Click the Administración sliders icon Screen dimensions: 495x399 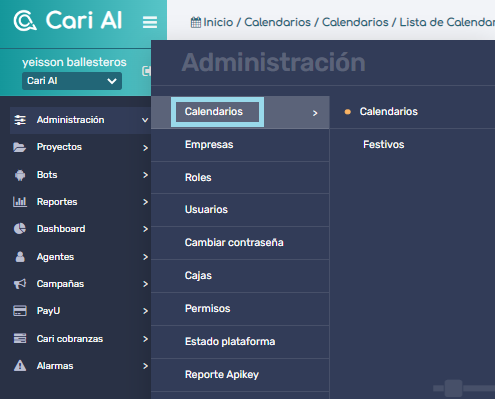pos(20,120)
